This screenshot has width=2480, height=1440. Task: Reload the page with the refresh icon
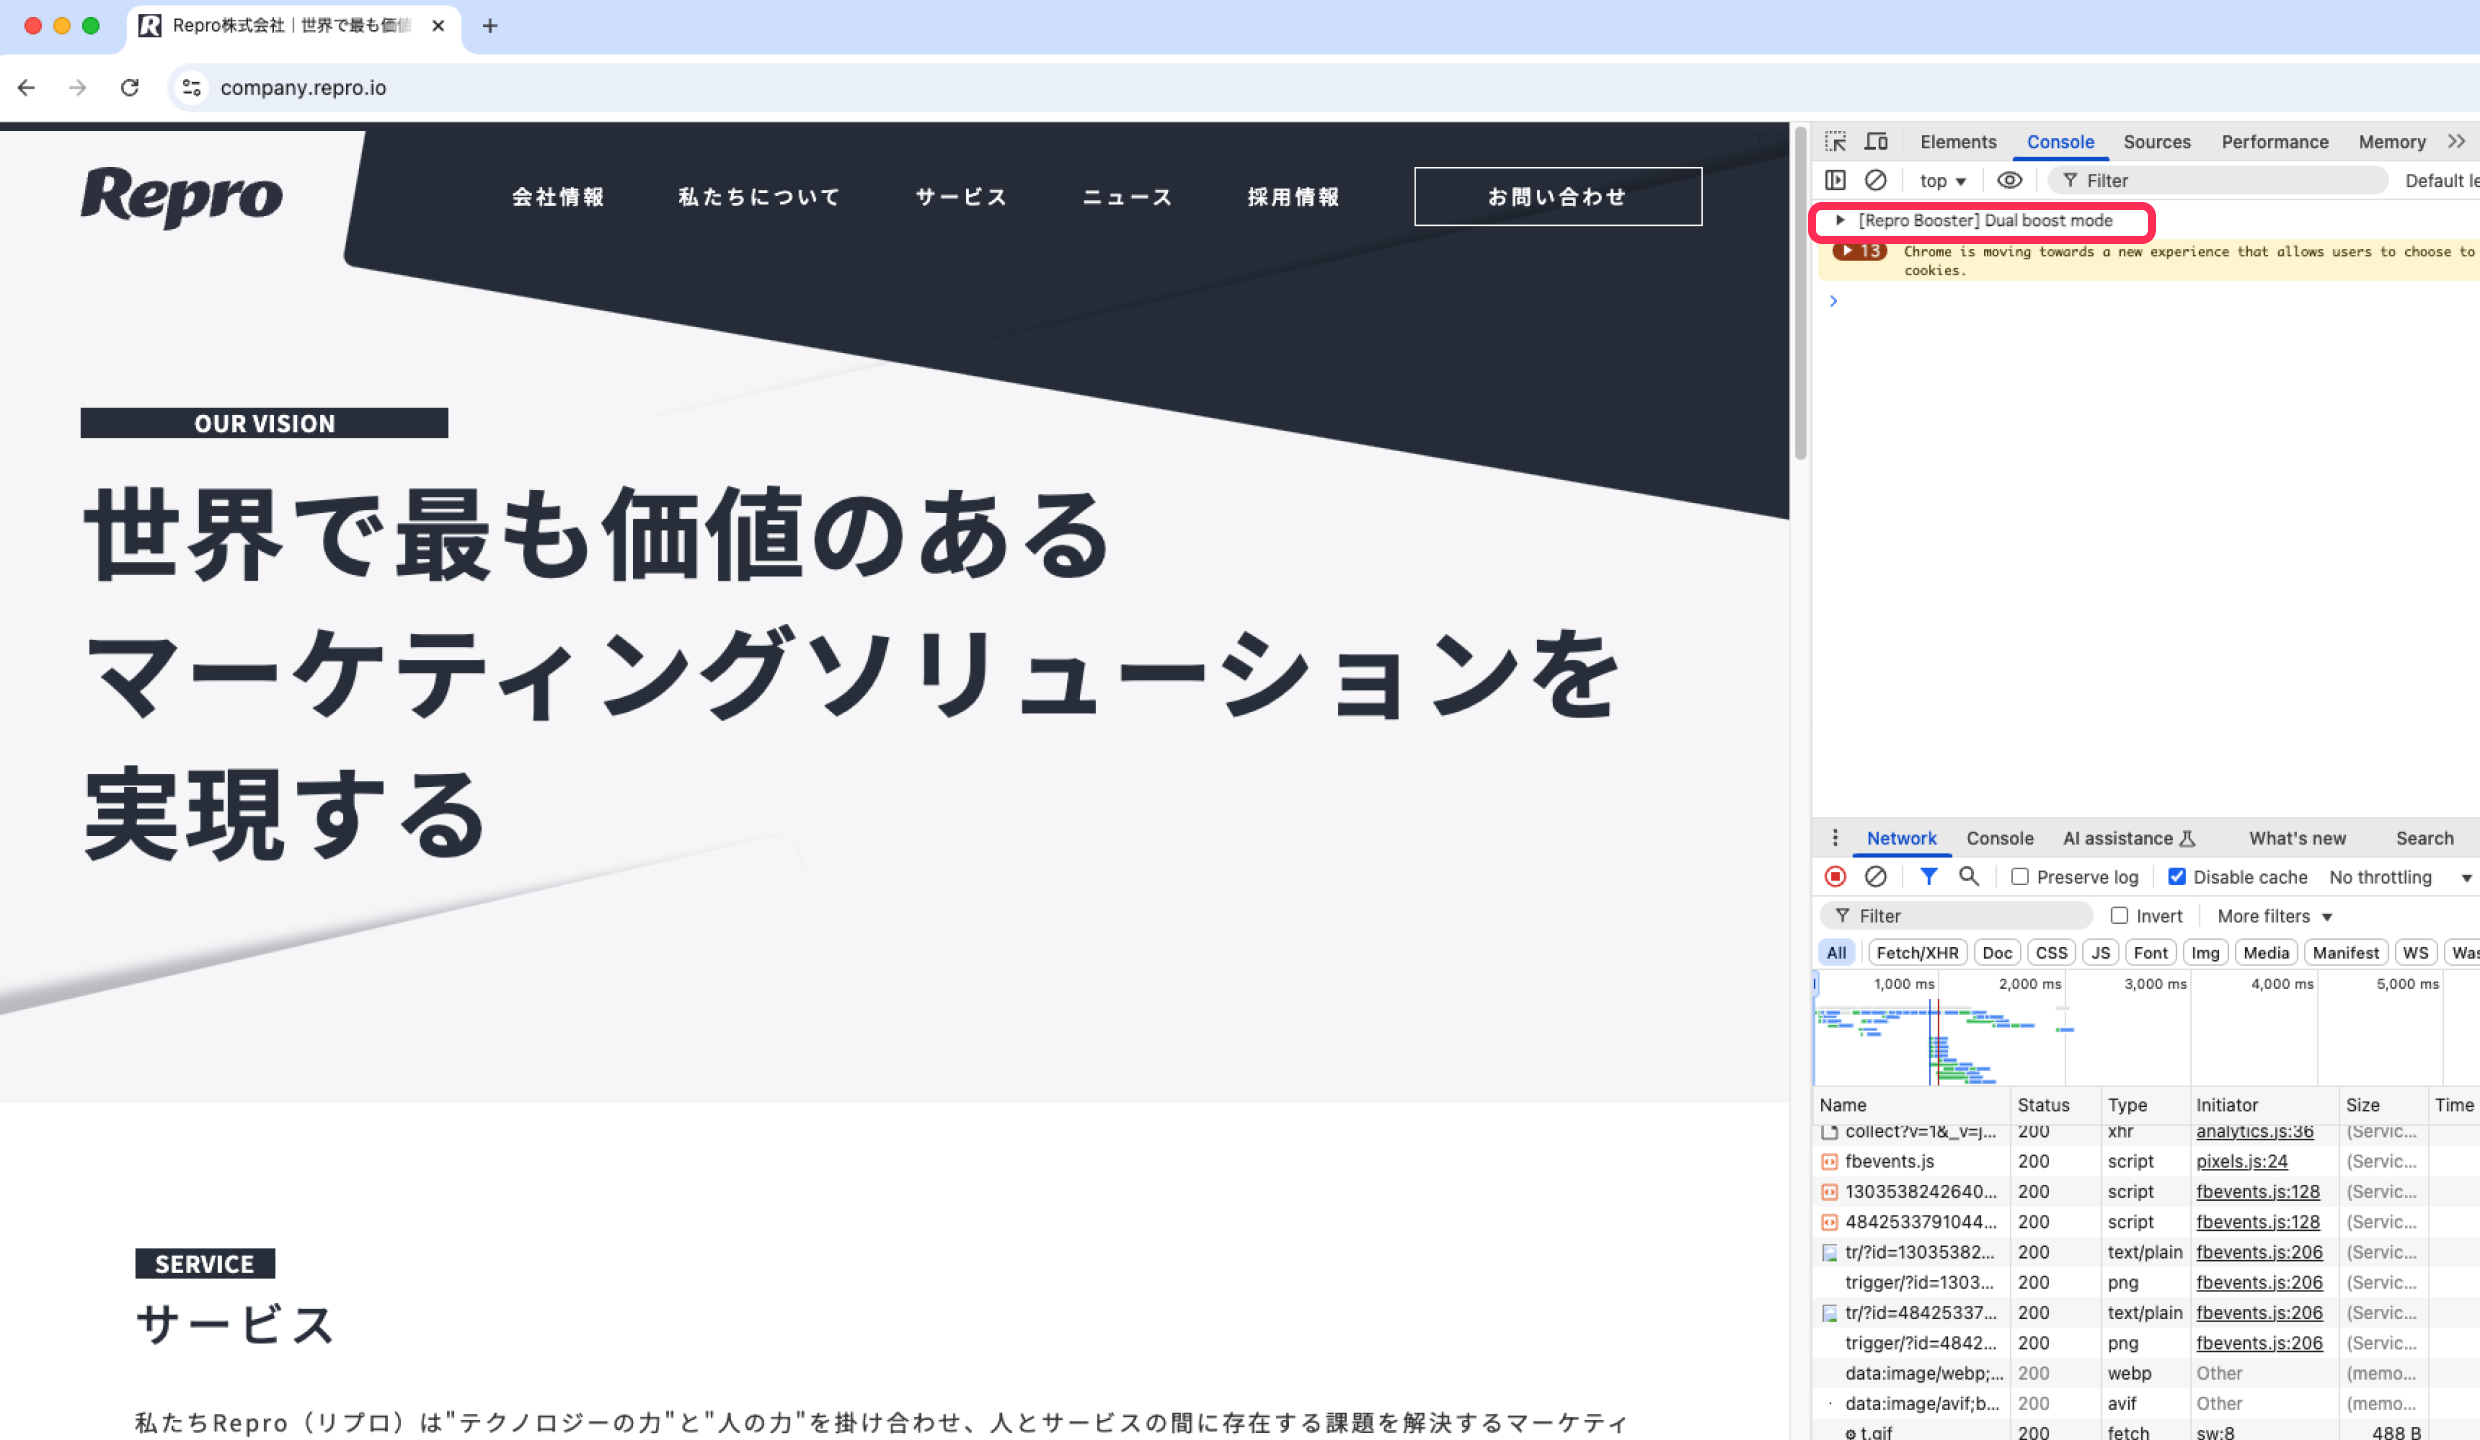pos(130,88)
